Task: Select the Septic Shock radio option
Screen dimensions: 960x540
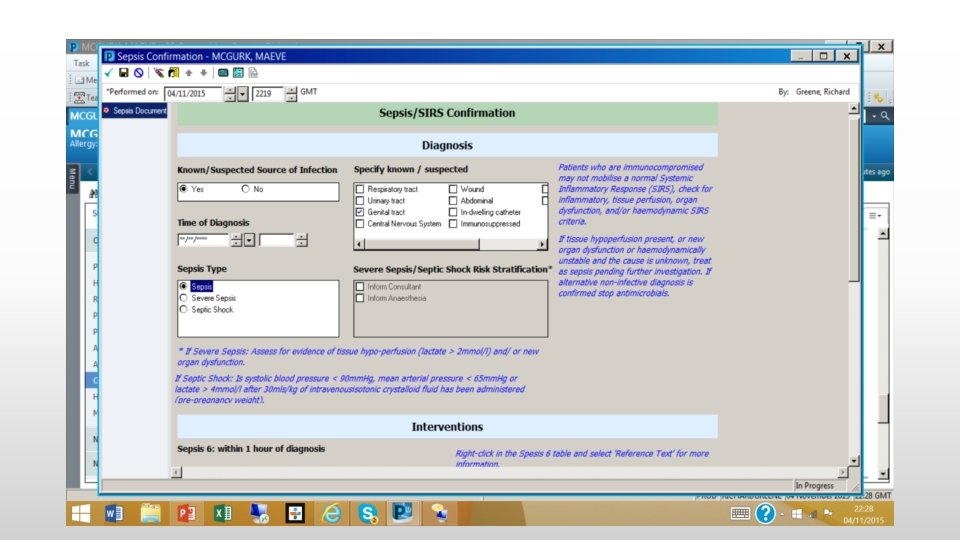Action: (184, 310)
